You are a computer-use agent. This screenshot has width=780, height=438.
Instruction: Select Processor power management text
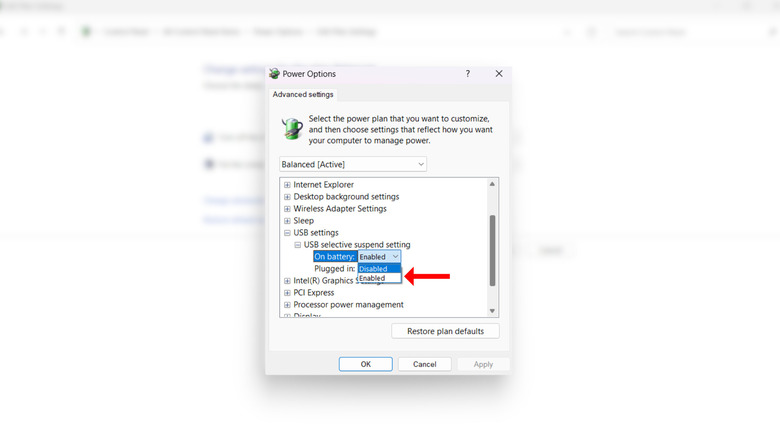point(348,305)
